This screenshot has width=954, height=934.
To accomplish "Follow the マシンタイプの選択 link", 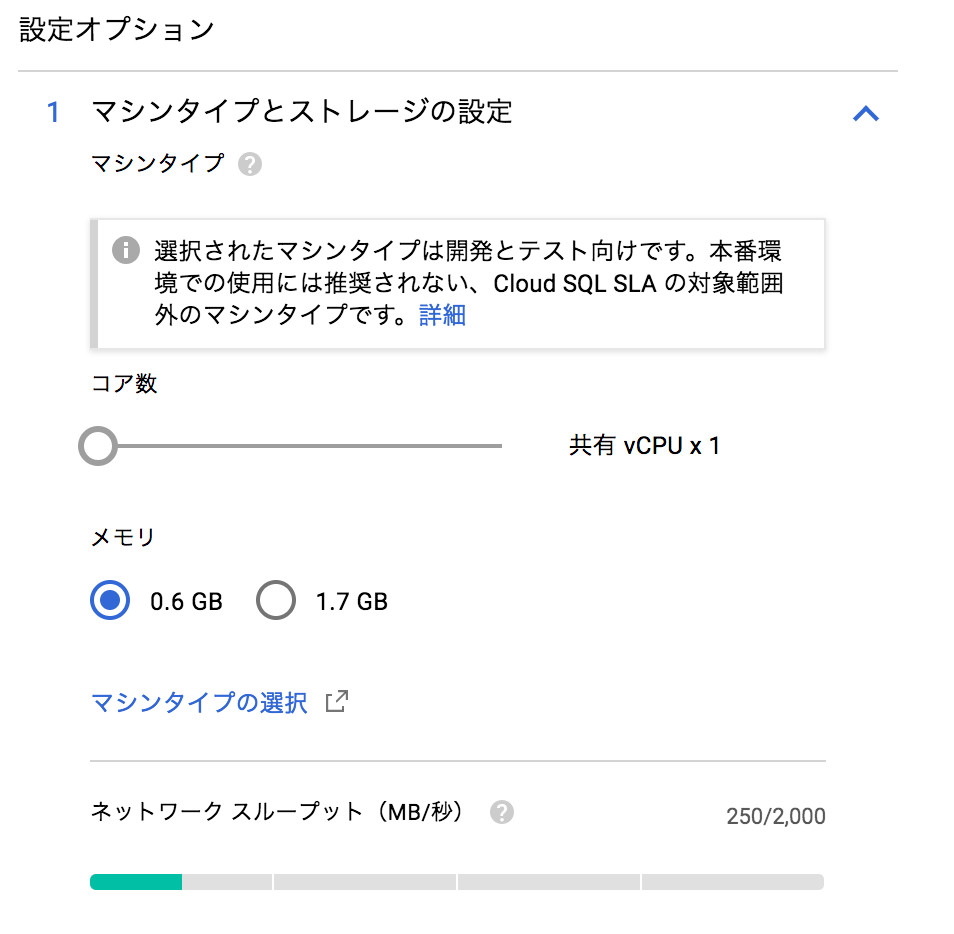I will click(199, 702).
